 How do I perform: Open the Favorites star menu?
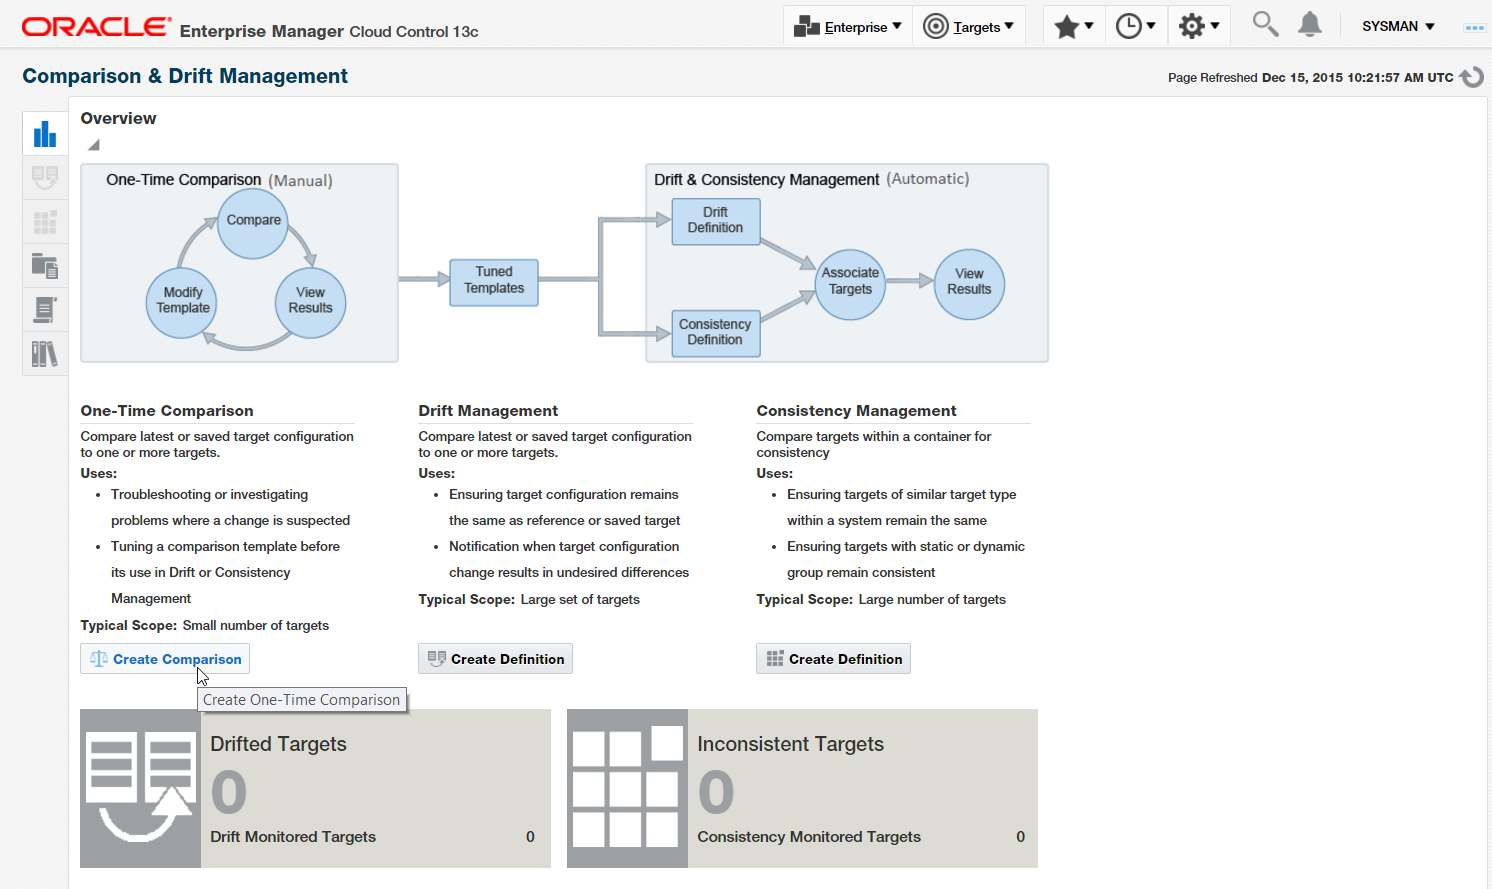(1074, 27)
